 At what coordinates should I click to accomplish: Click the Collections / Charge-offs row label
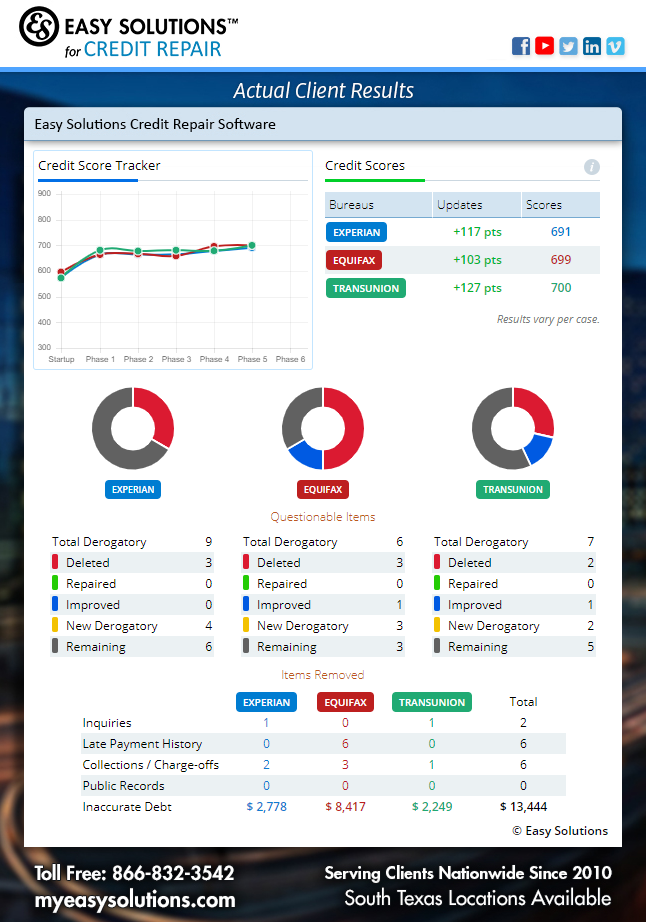(x=150, y=764)
